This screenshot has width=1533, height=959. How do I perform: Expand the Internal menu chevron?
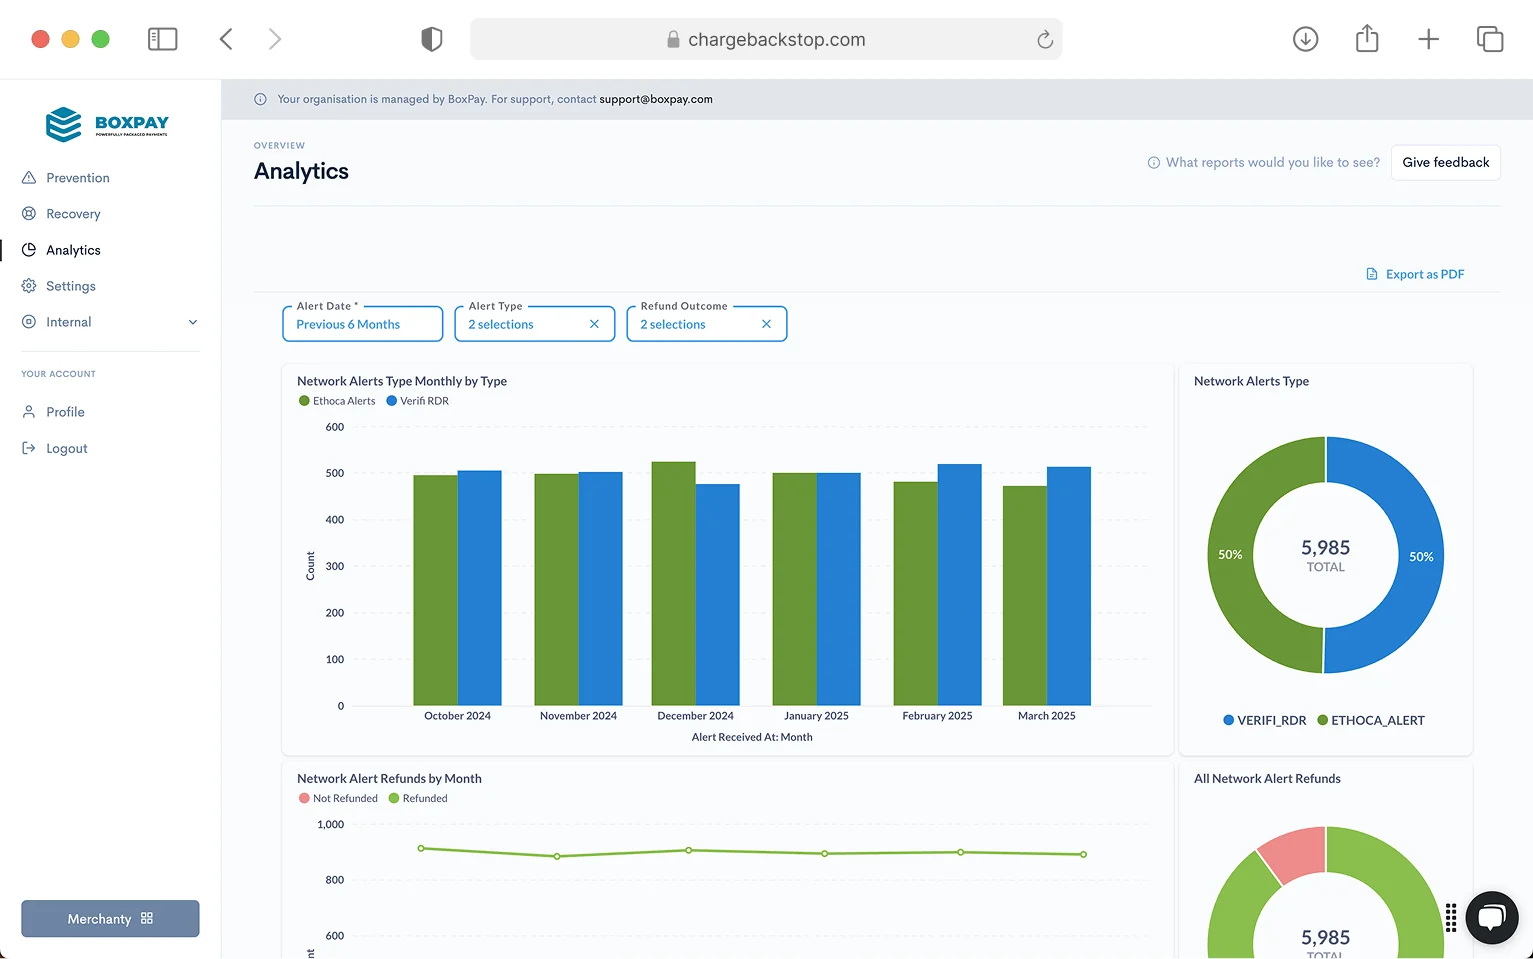point(193,322)
